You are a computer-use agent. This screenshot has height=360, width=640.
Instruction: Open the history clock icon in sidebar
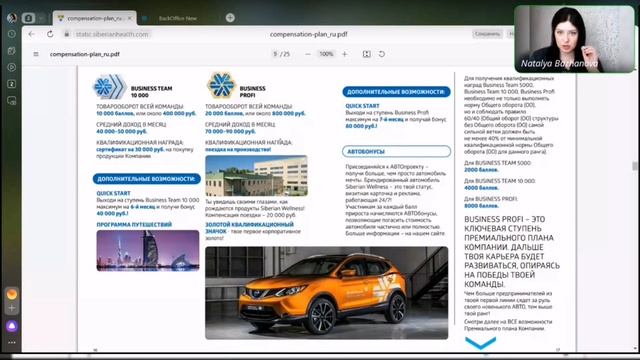12,34
